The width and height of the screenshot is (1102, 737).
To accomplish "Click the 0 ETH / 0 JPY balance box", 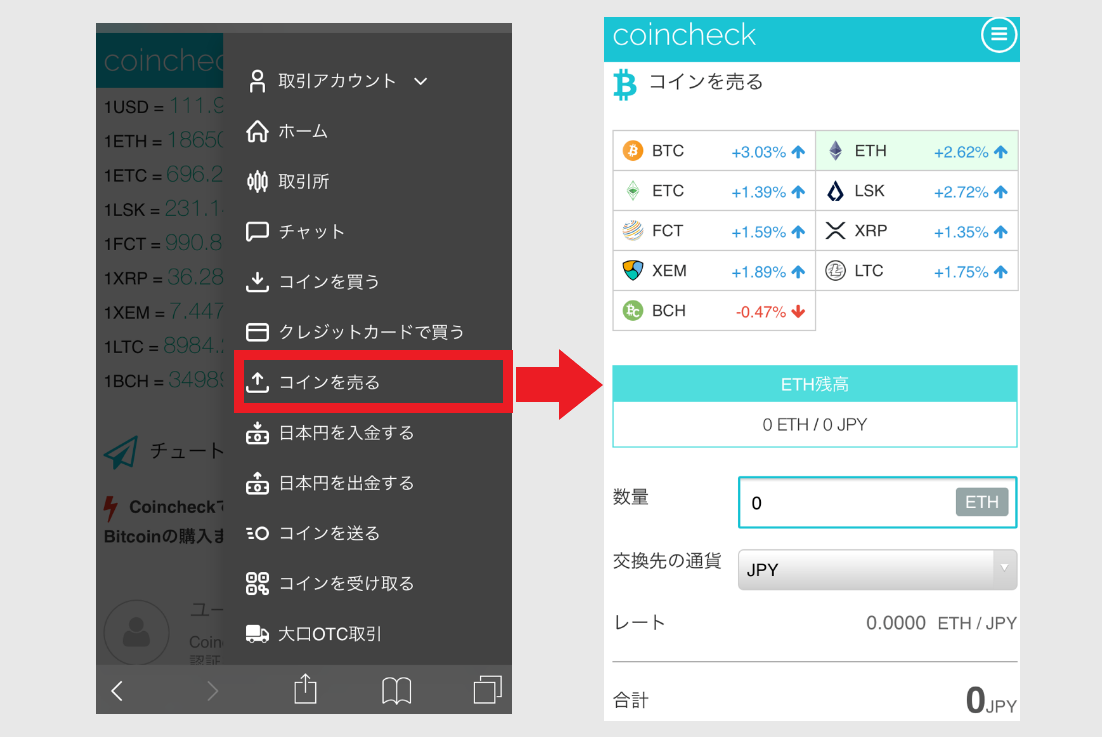I will (x=815, y=424).
